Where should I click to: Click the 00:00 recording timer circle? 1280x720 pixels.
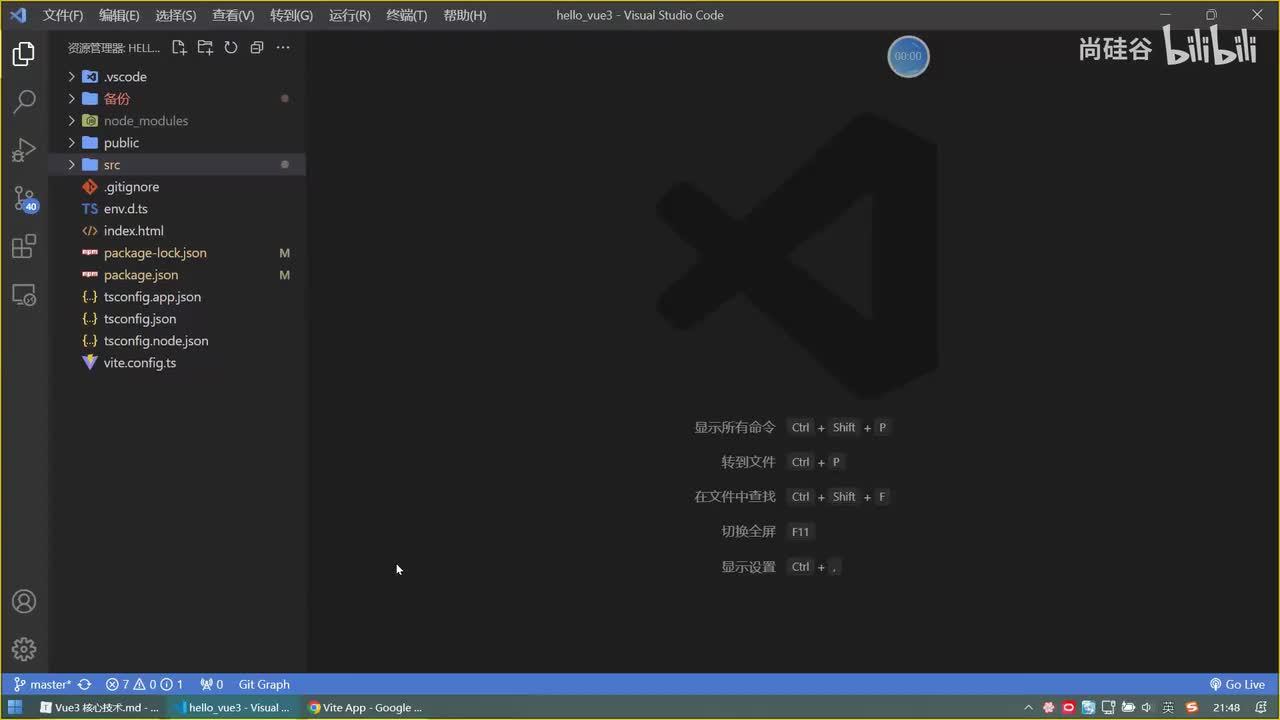coord(908,56)
